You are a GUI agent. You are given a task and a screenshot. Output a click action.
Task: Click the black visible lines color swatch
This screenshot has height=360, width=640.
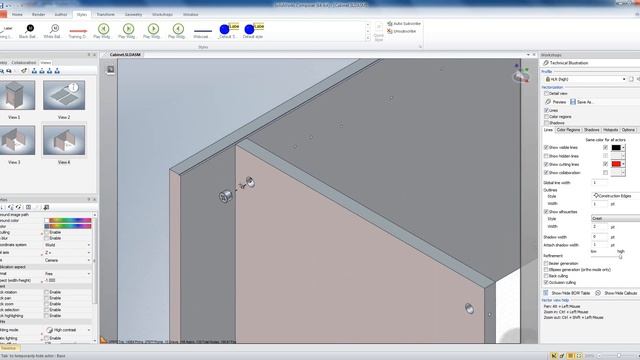(x=616, y=147)
